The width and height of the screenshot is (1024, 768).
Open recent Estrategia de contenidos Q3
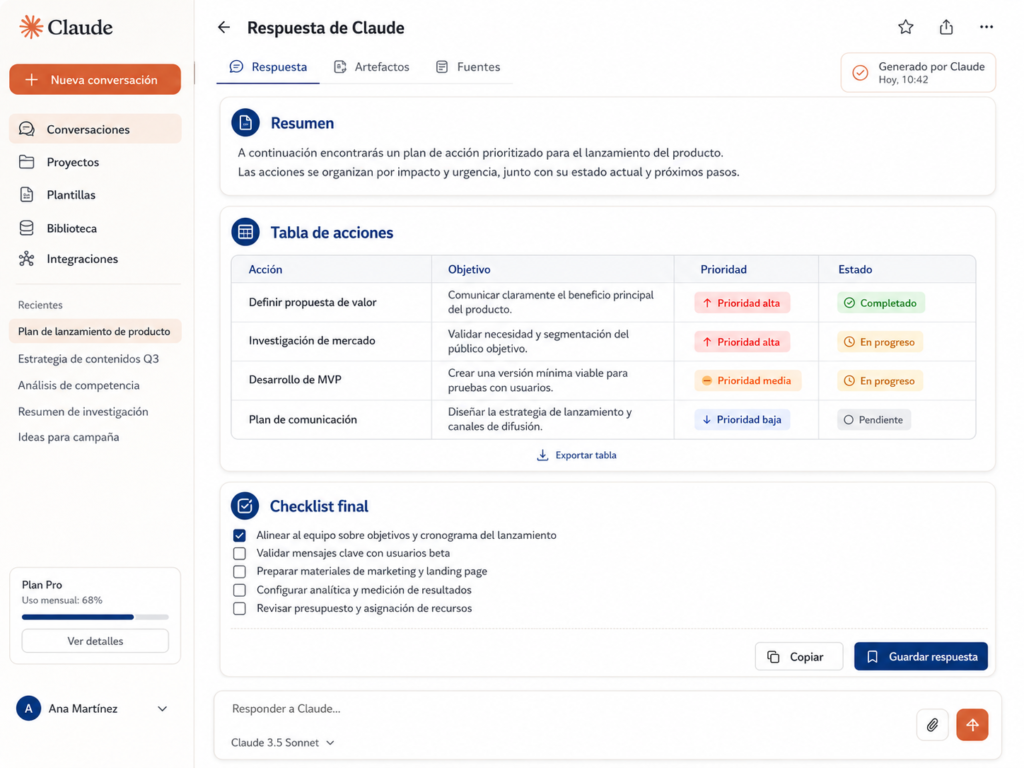coord(88,359)
